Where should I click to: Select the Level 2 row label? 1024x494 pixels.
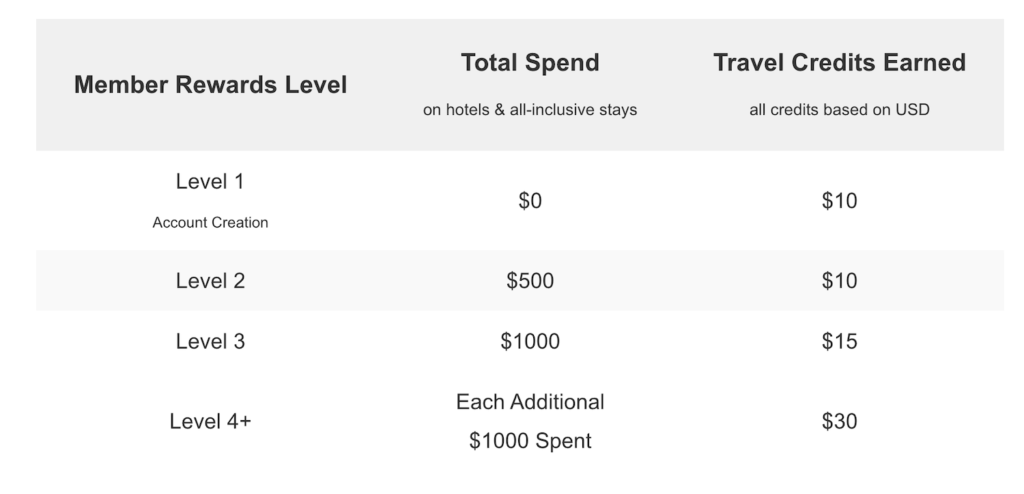(x=210, y=281)
